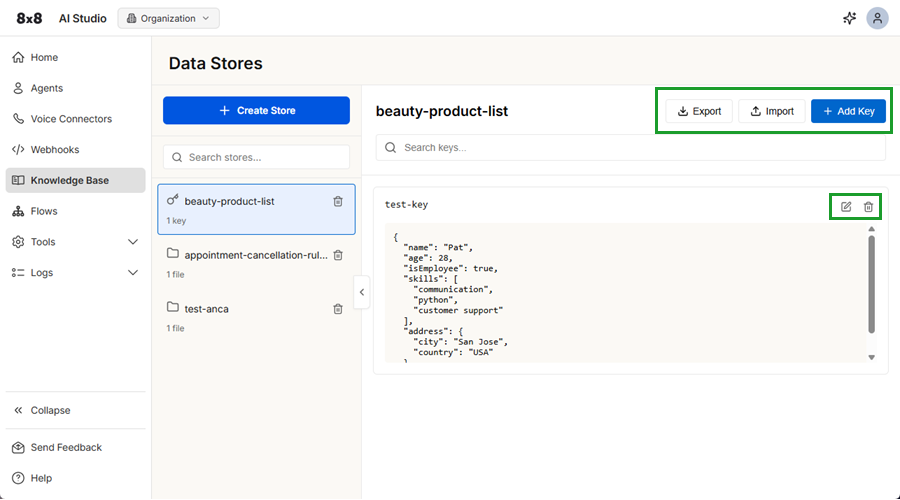Open Webhooks page

click(x=75, y=150)
